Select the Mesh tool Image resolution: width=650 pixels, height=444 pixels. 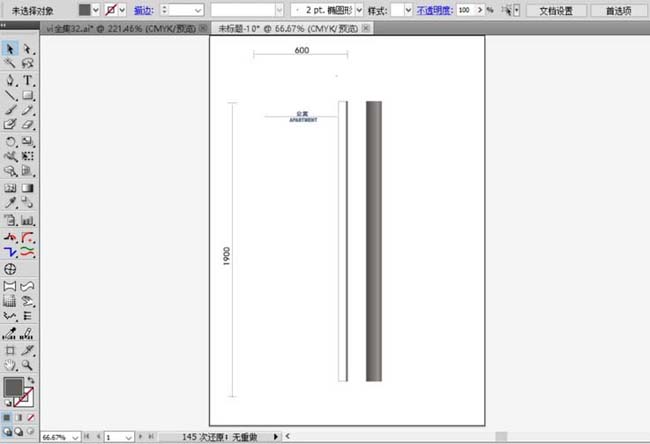coord(10,188)
